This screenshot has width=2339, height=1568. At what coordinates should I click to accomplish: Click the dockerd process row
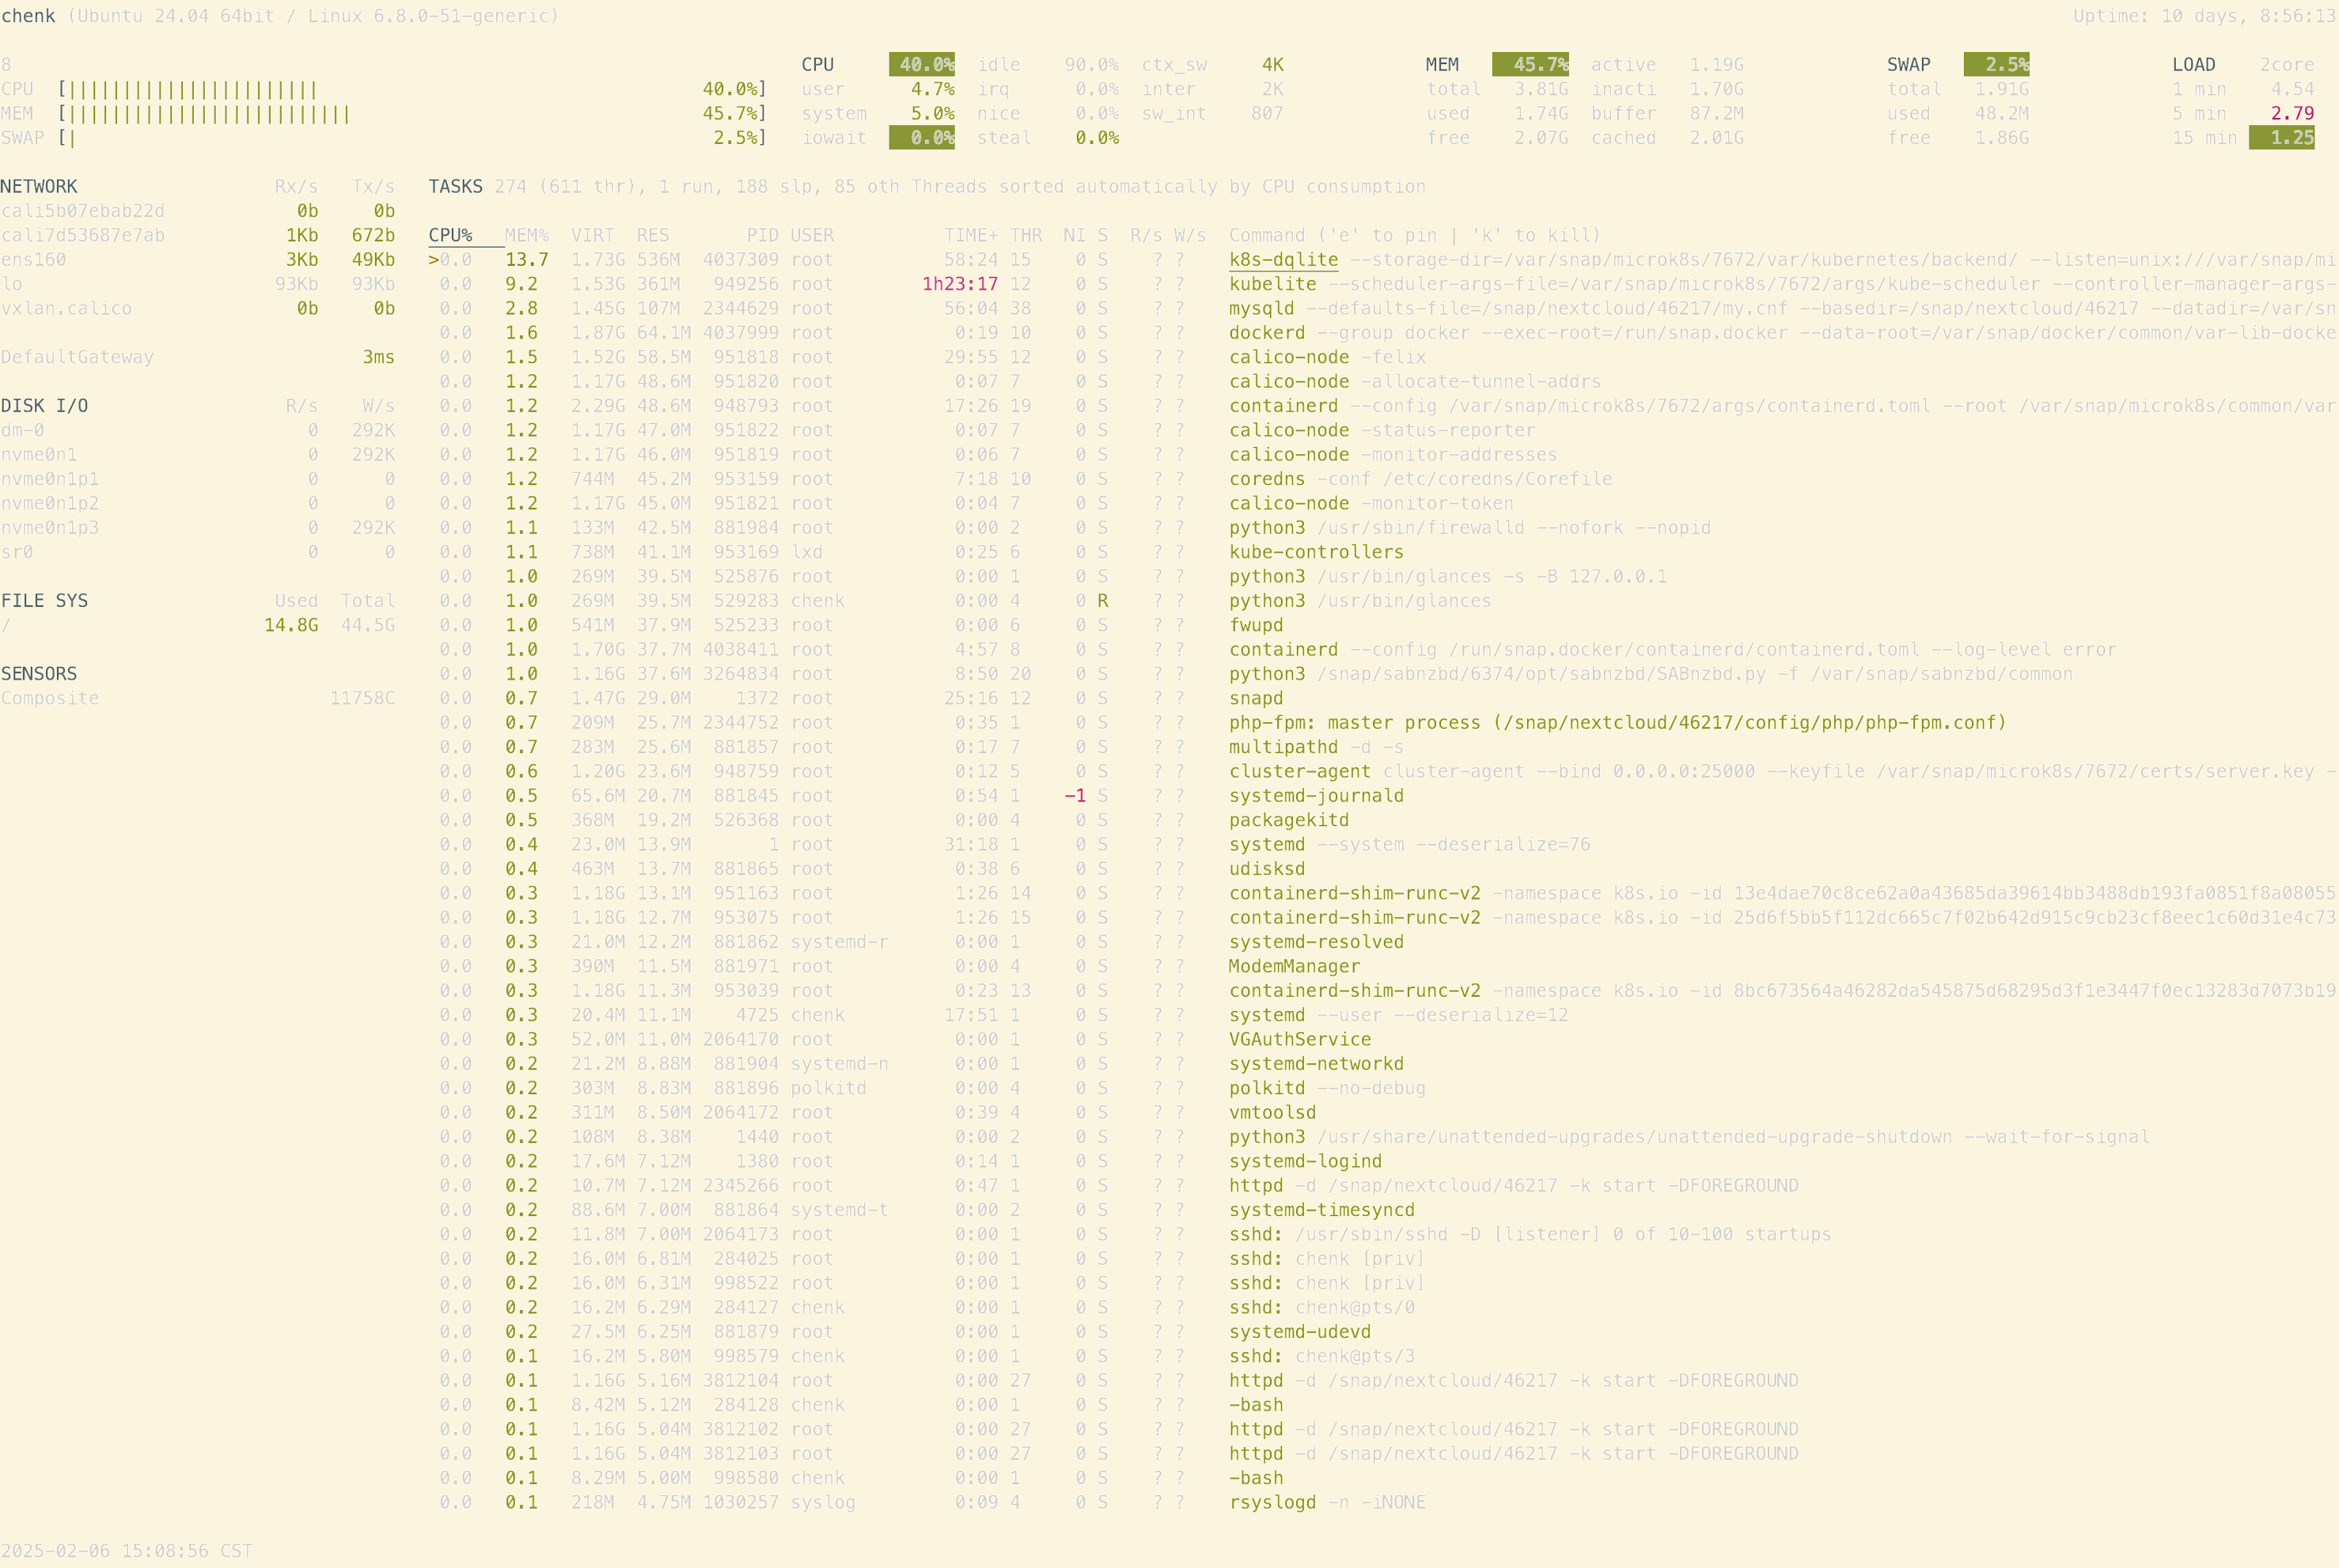[1266, 333]
